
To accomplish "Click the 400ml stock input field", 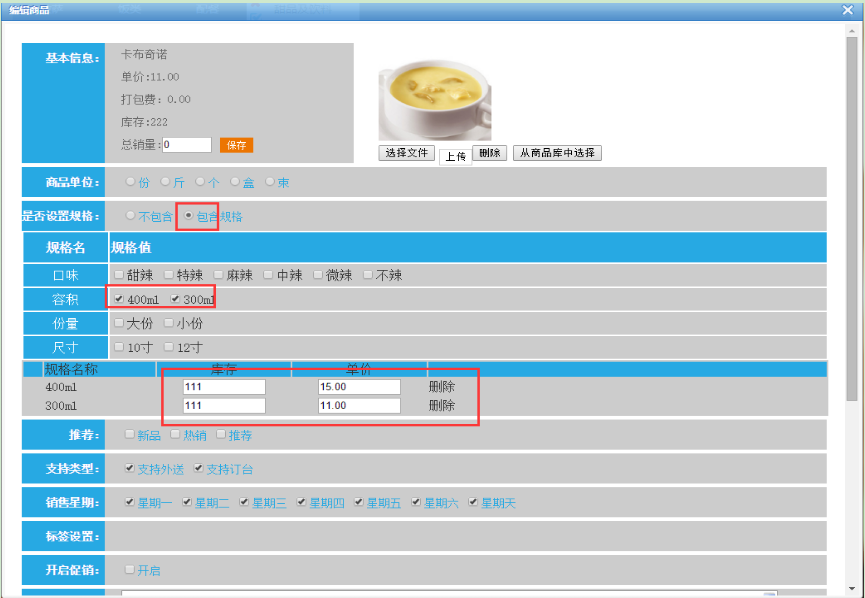I will coord(224,387).
